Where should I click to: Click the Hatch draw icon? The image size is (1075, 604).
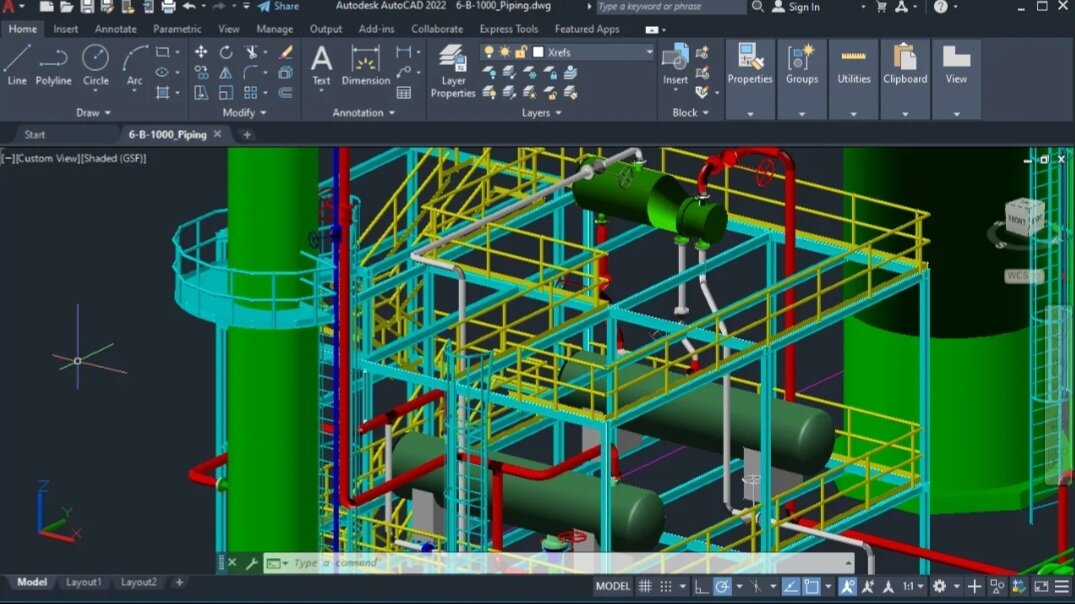(162, 93)
